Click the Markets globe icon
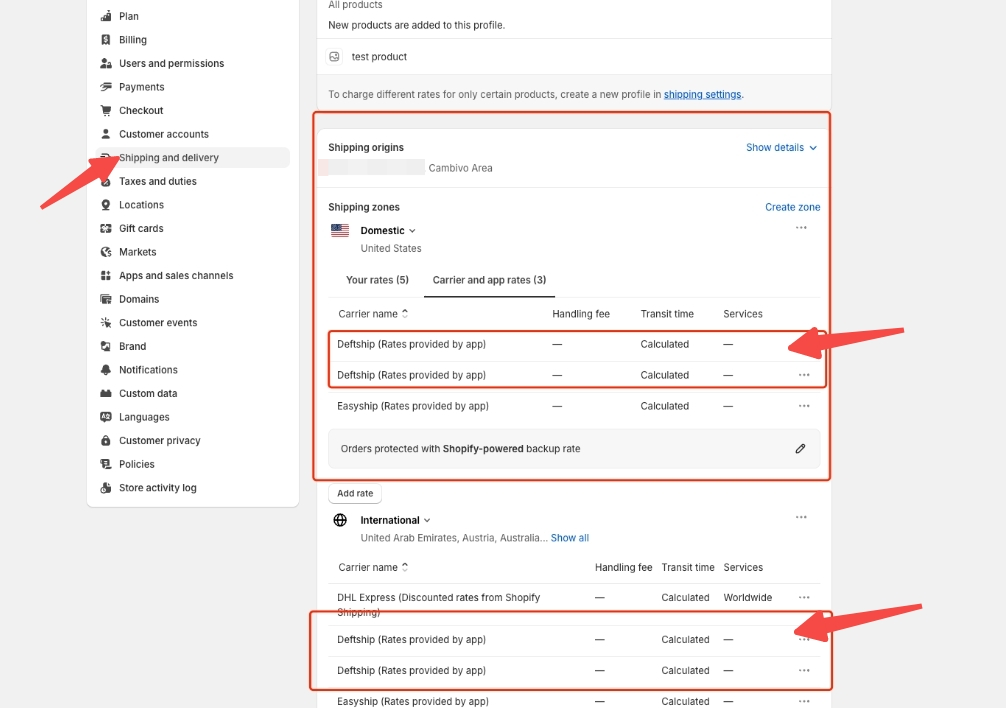Image resolution: width=1006 pixels, height=708 pixels. tap(106, 252)
